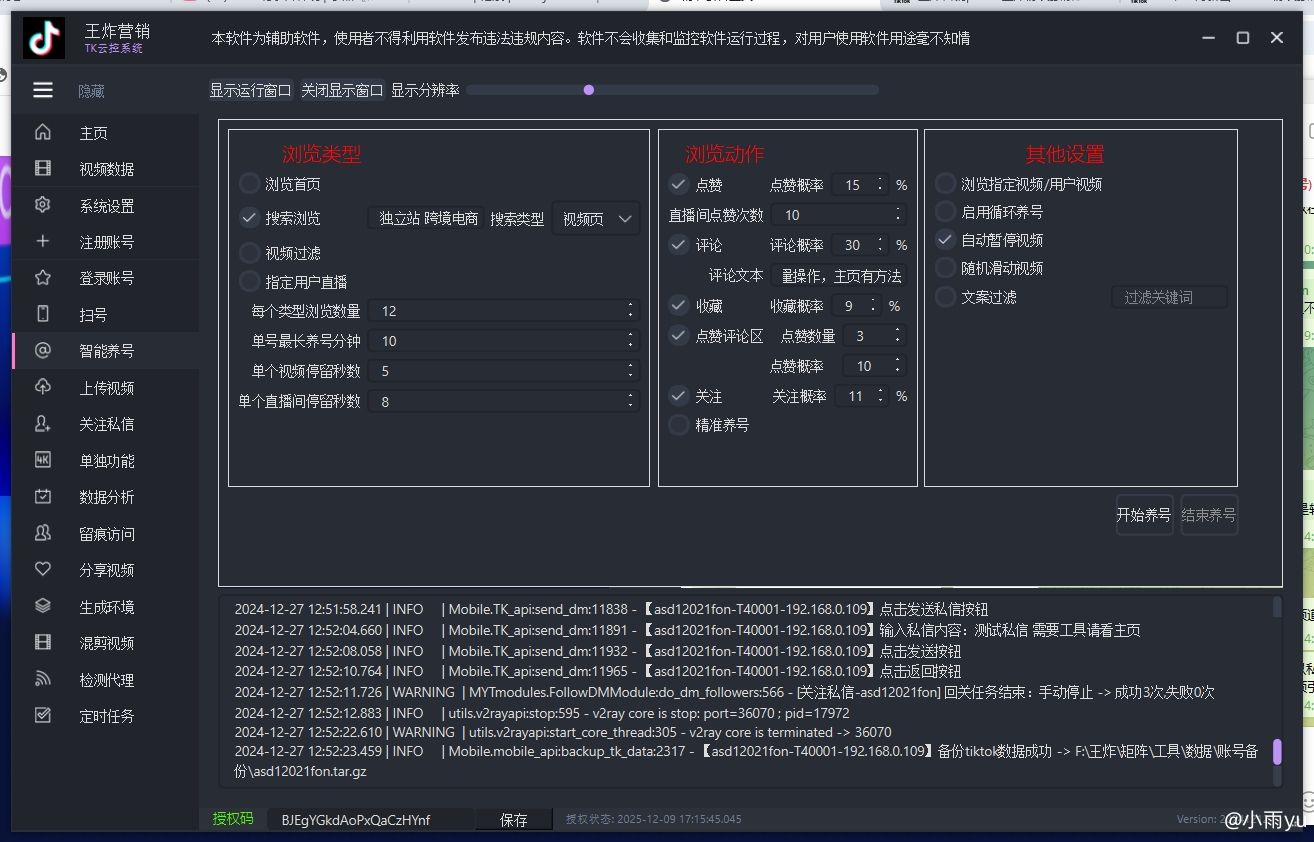Open the 搜索类型 视频页 dropdown

point(596,219)
